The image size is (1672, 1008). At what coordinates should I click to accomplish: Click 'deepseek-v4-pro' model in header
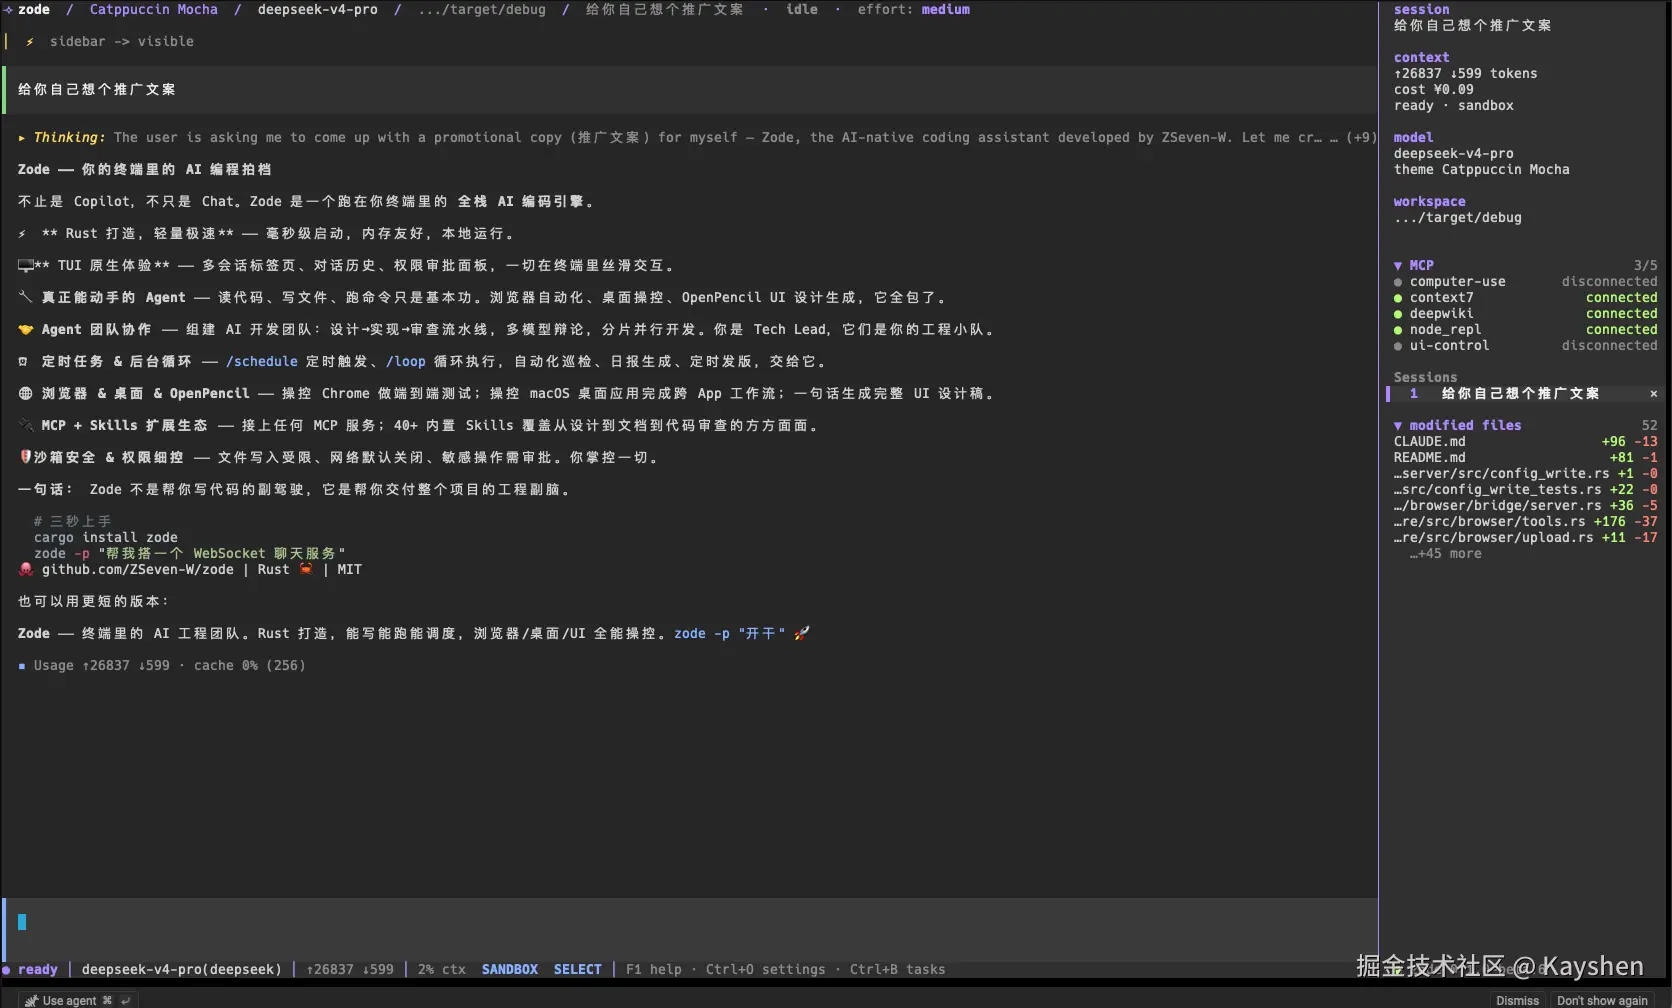click(318, 10)
